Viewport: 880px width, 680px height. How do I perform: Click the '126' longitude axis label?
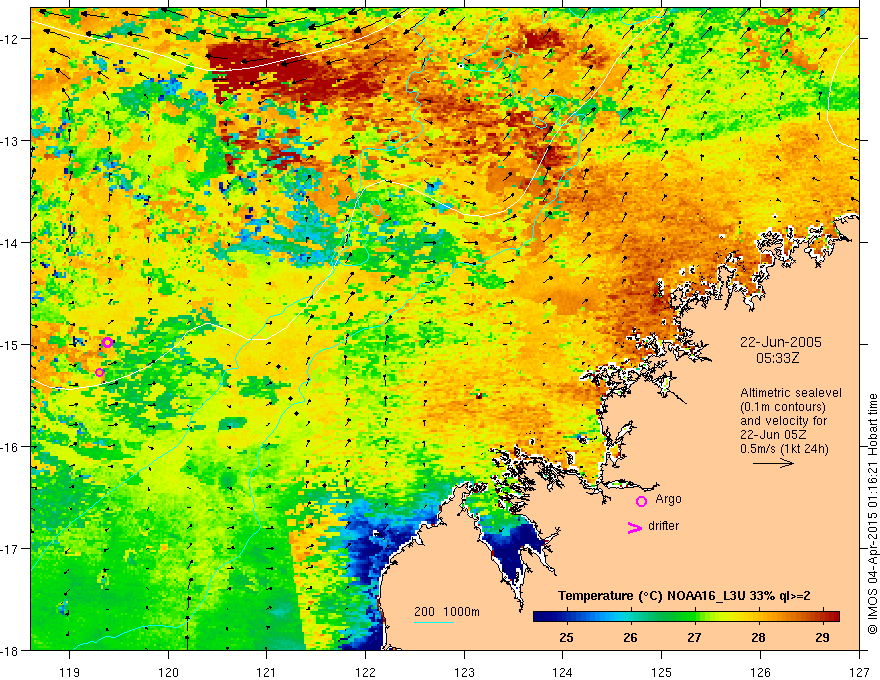pos(760,672)
